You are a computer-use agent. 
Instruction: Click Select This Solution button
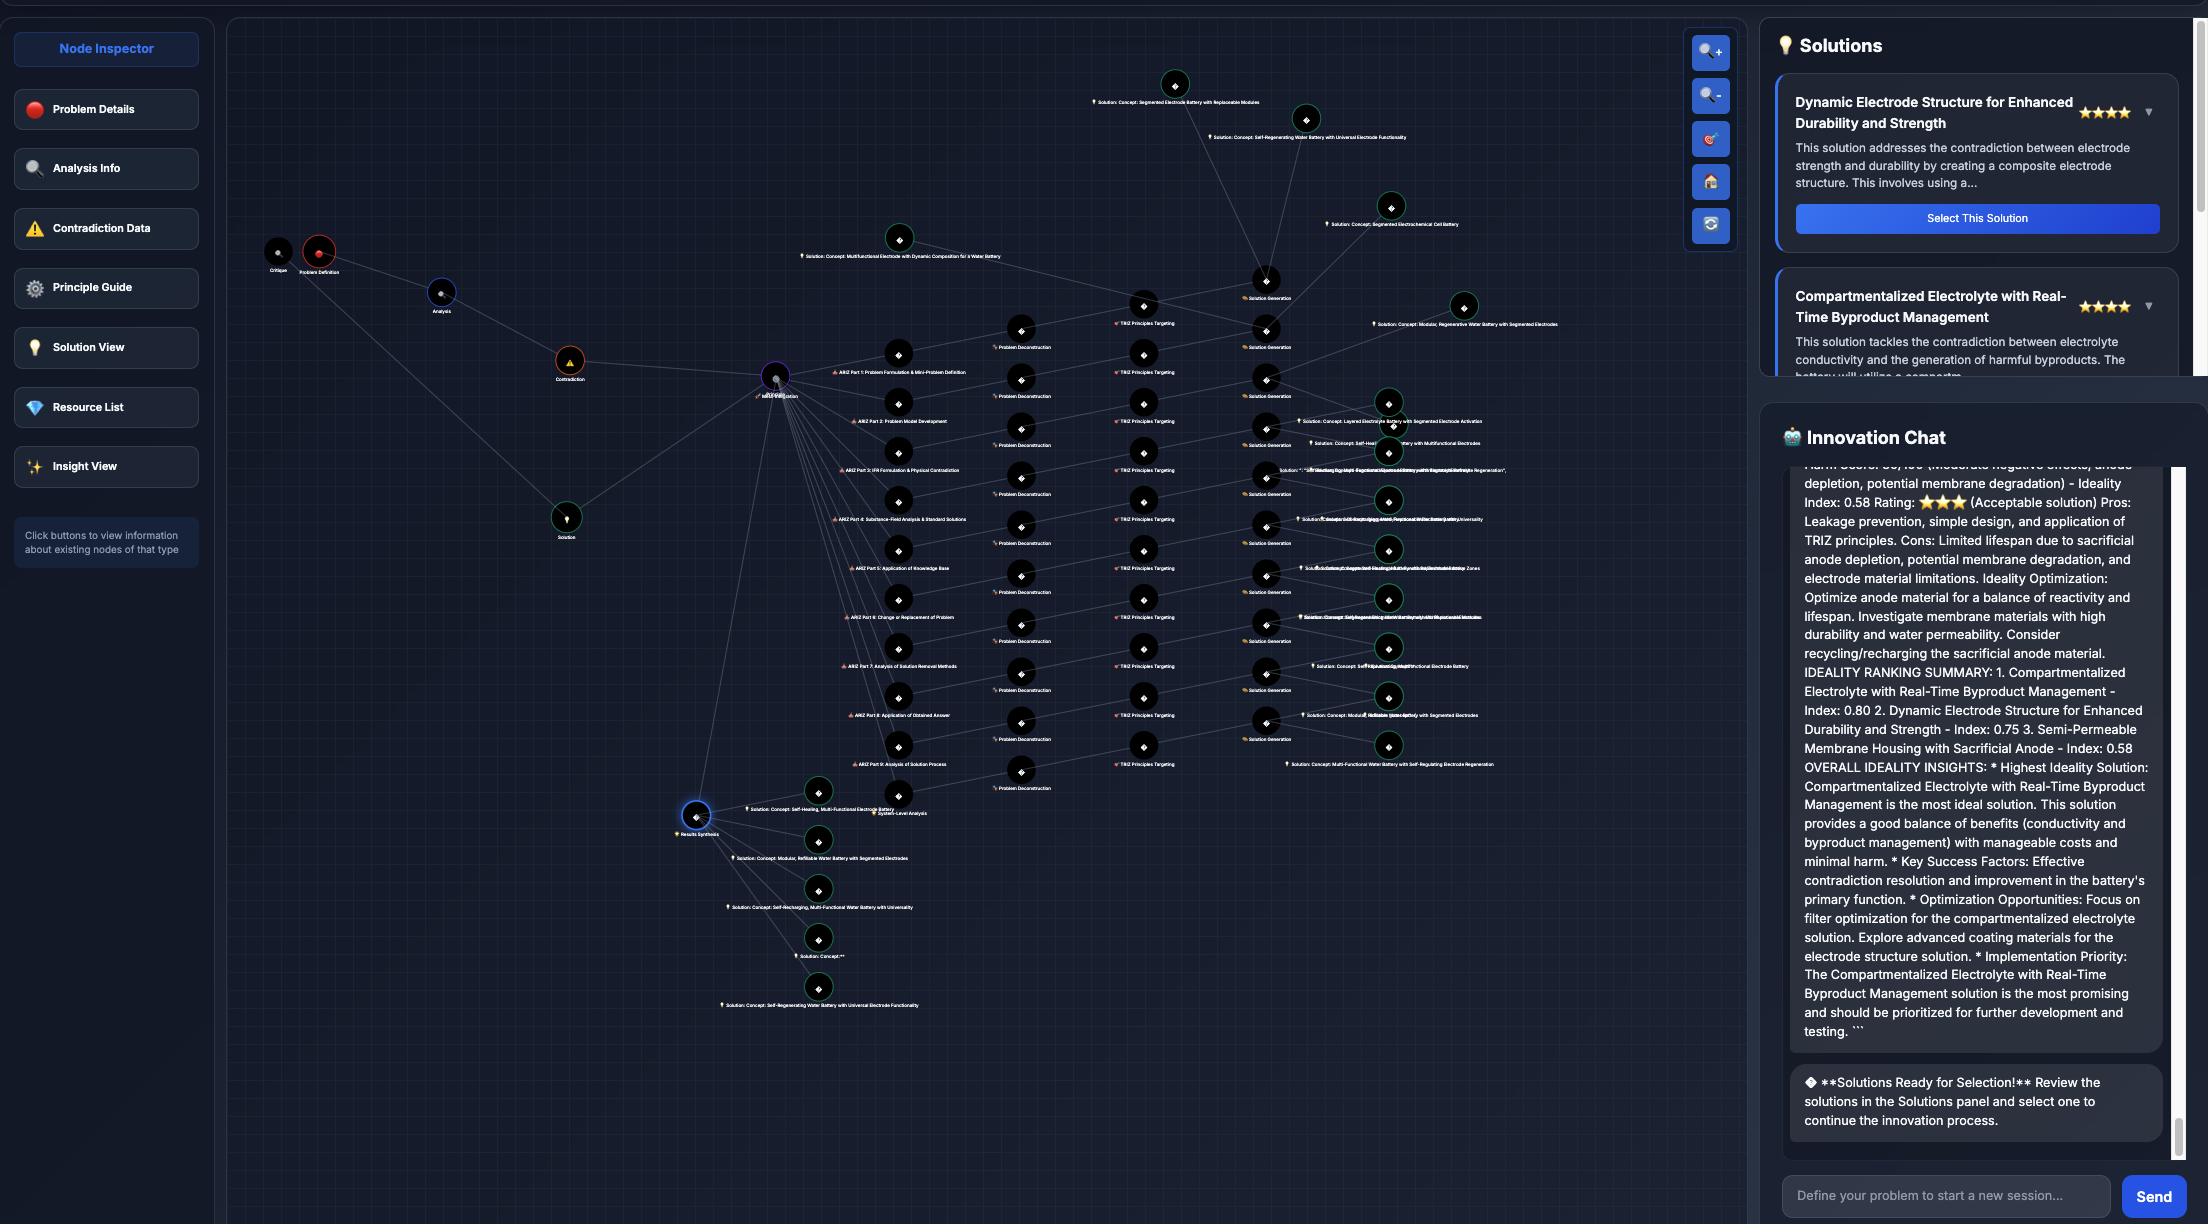pos(1977,218)
